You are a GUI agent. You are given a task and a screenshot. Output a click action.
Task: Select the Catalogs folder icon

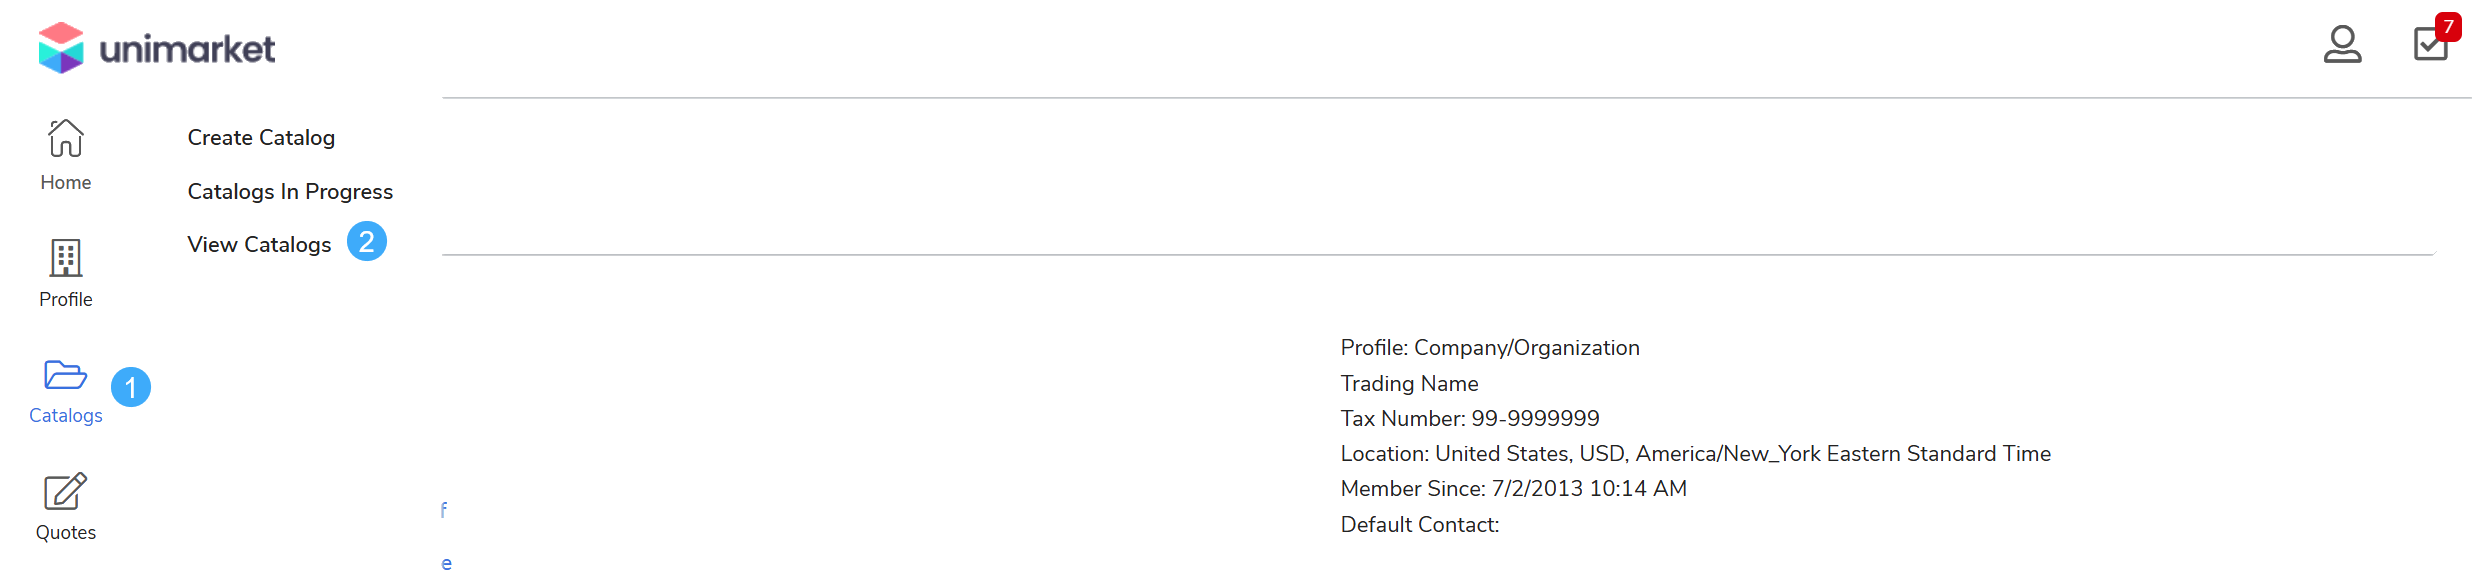click(66, 375)
